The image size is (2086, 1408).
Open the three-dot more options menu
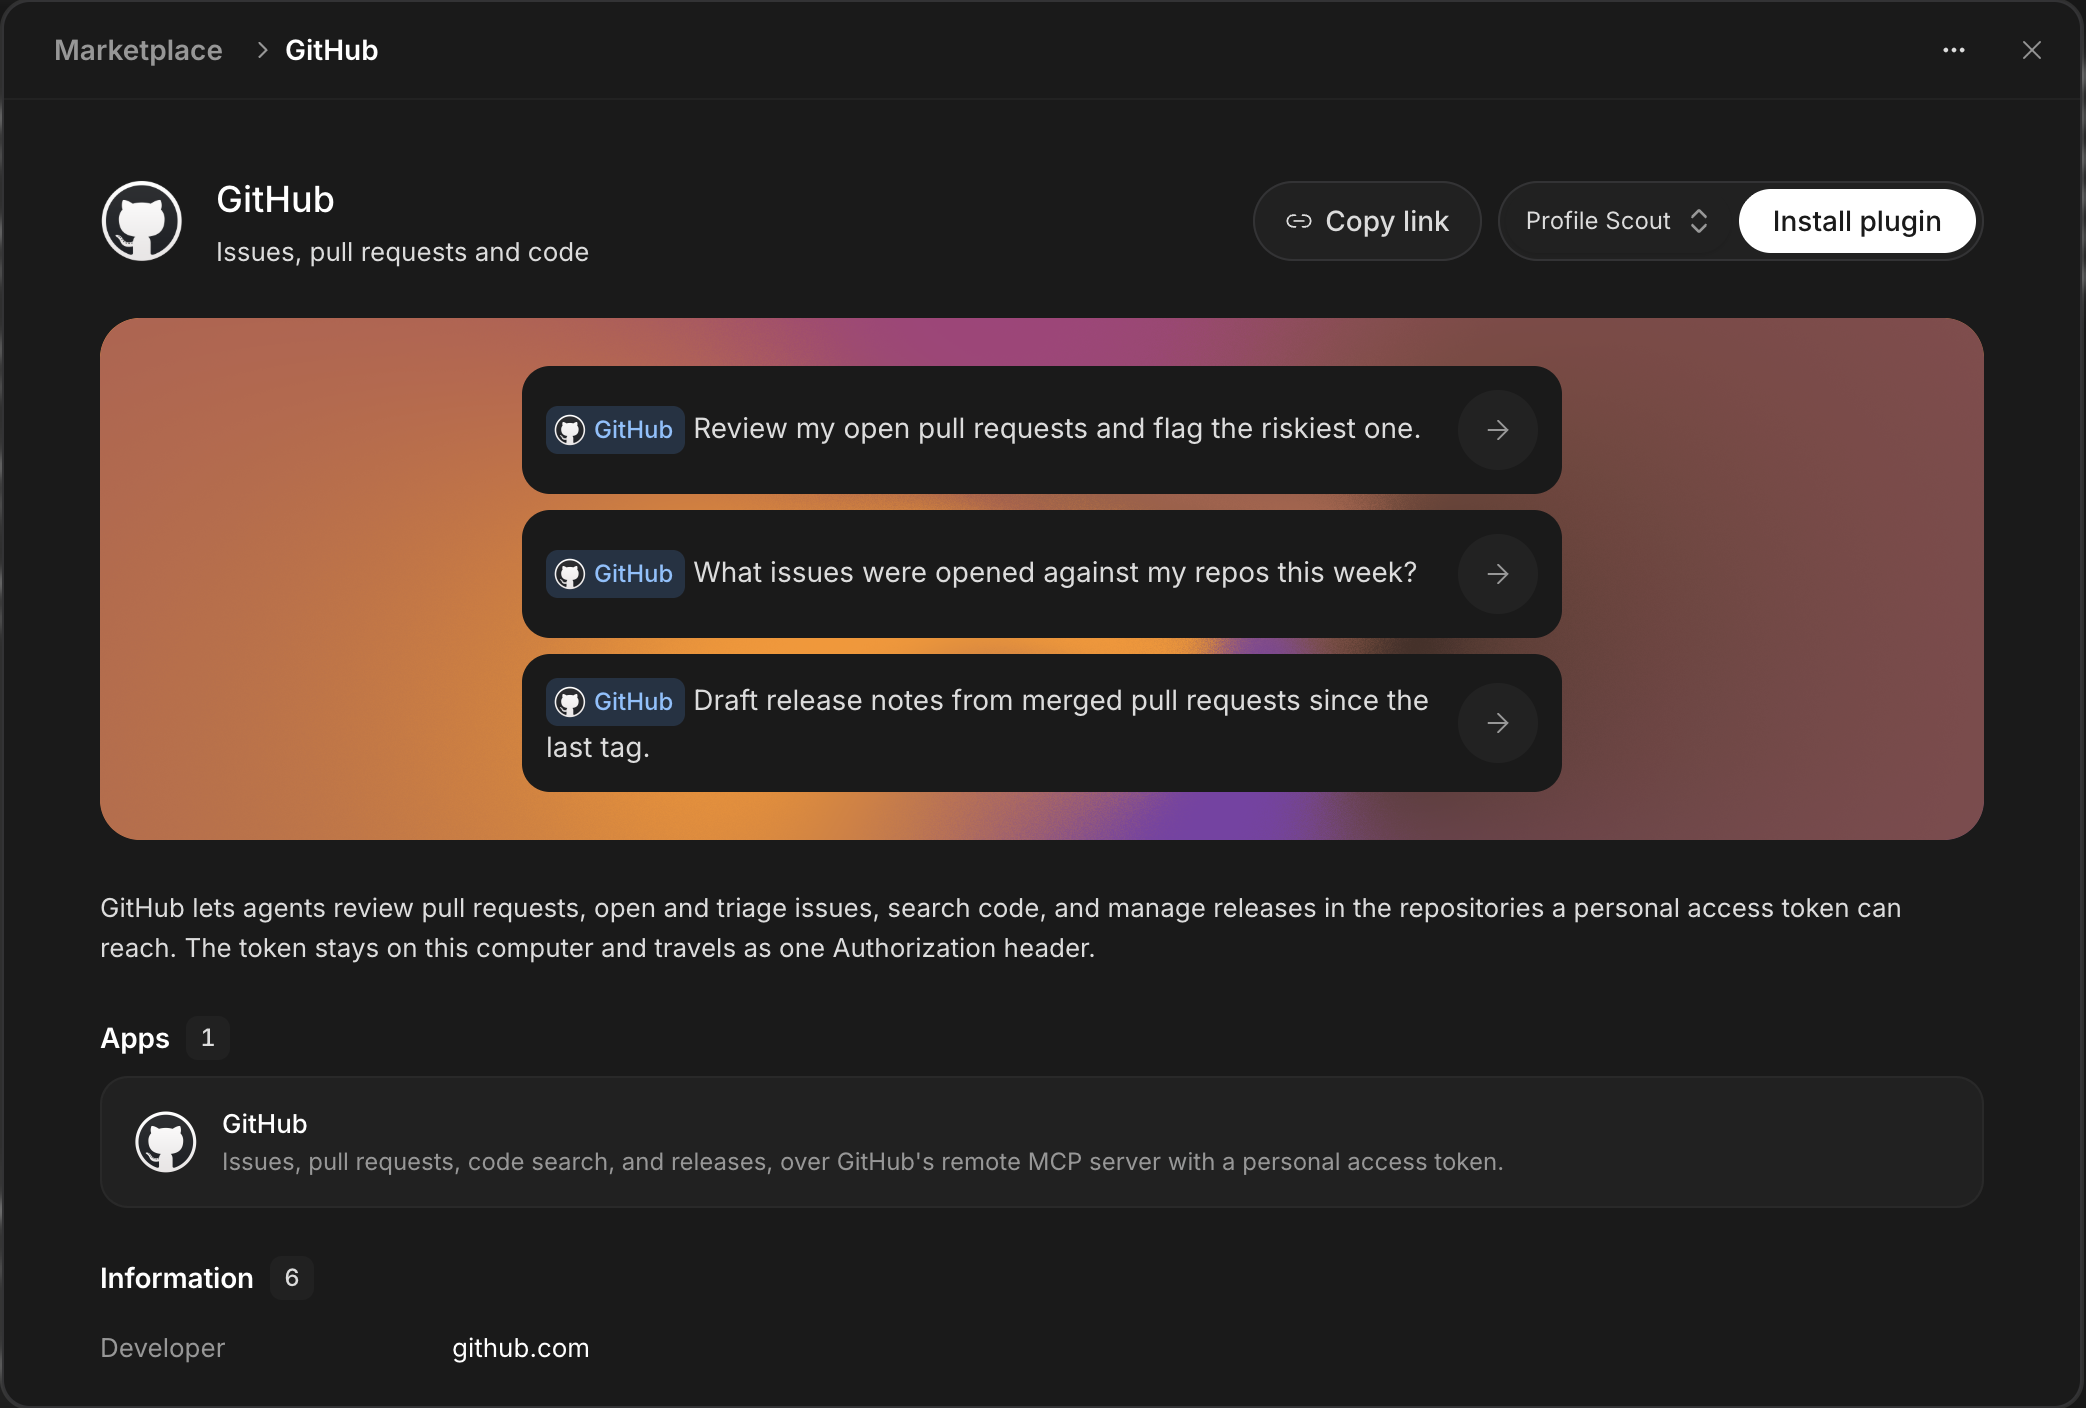click(x=1953, y=50)
